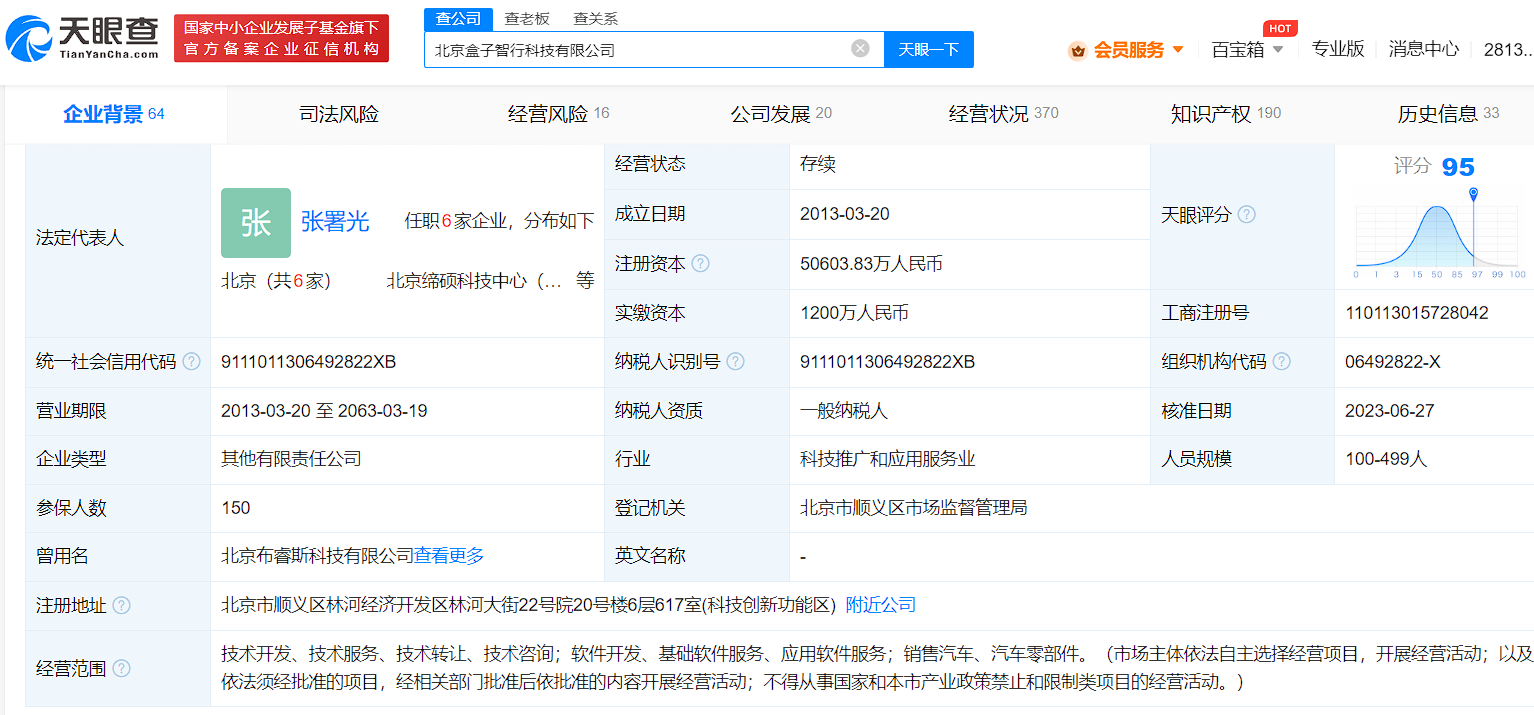The image size is (1534, 715).
Task: Switch to the 经营风险 tab
Action: pyautogui.click(x=558, y=114)
